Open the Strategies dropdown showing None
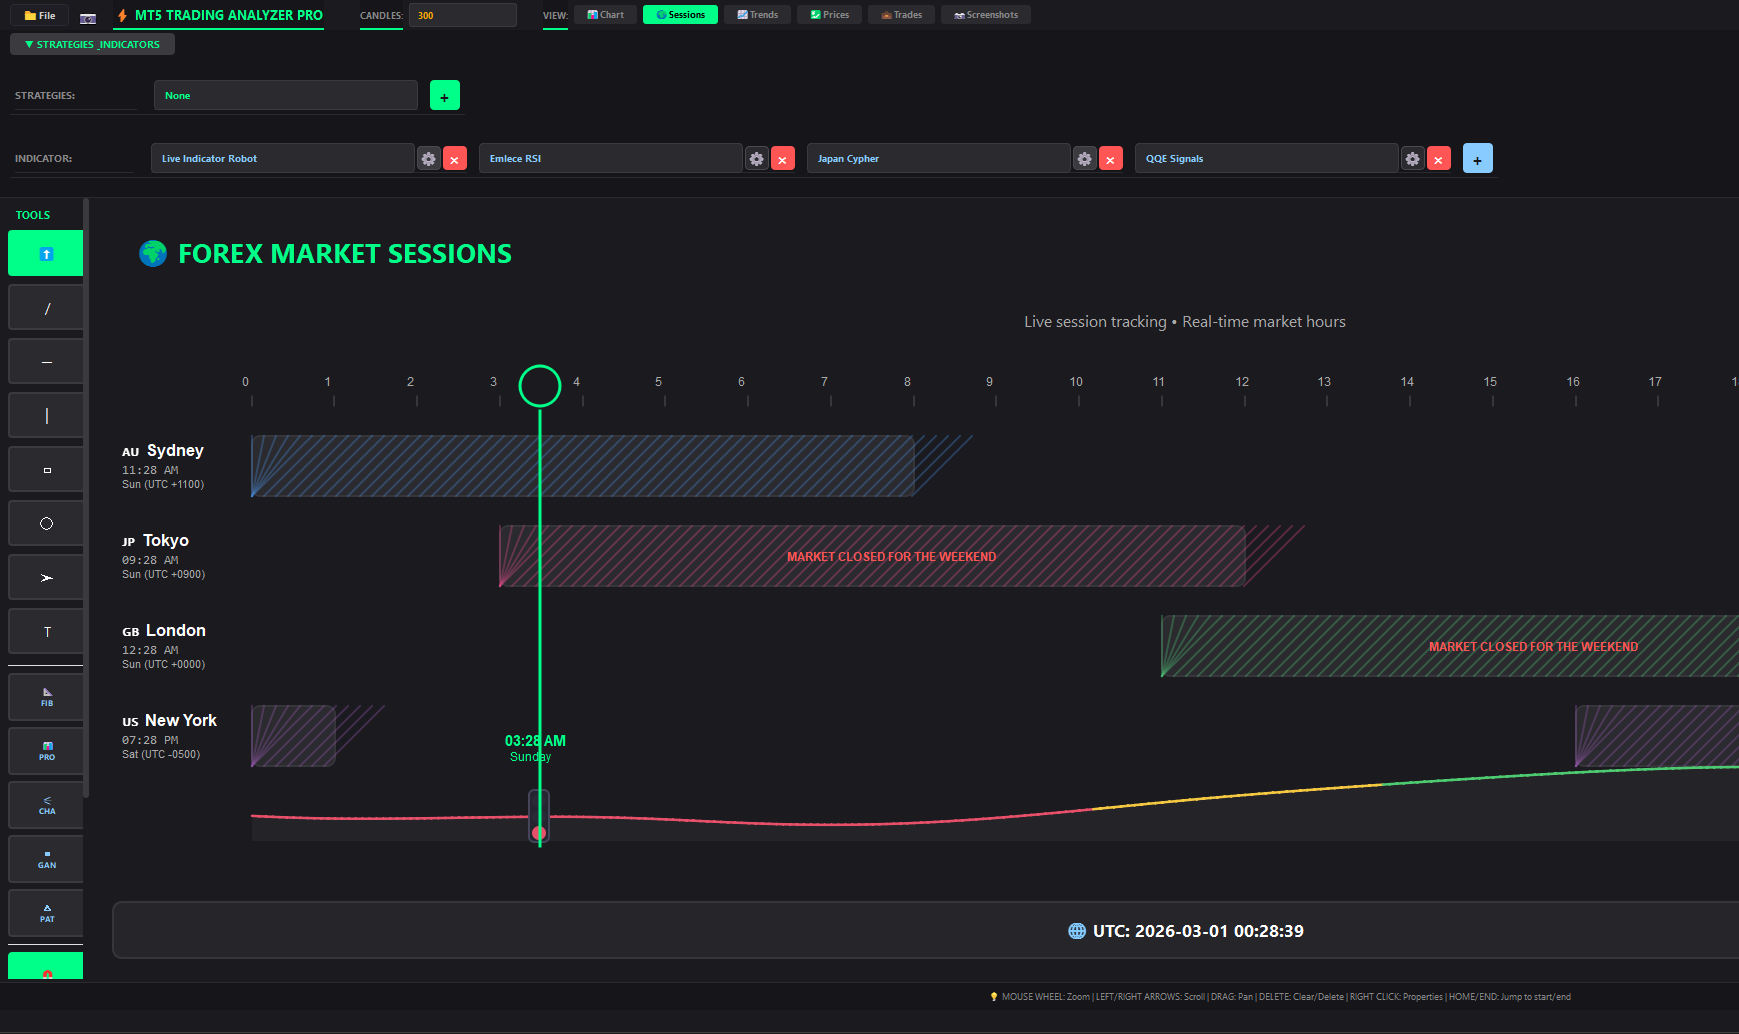Screen dimensions: 1739x1034 pos(285,96)
